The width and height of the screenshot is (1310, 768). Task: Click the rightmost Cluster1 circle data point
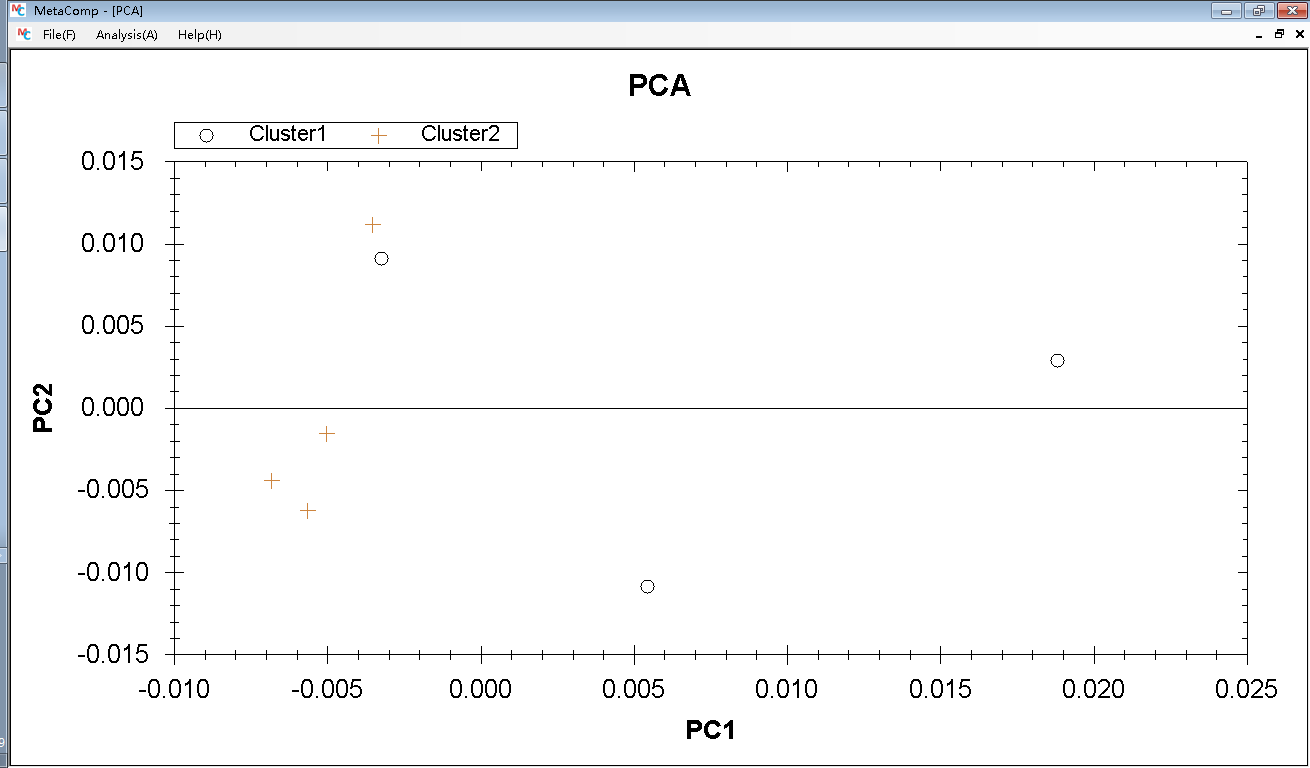point(1057,360)
